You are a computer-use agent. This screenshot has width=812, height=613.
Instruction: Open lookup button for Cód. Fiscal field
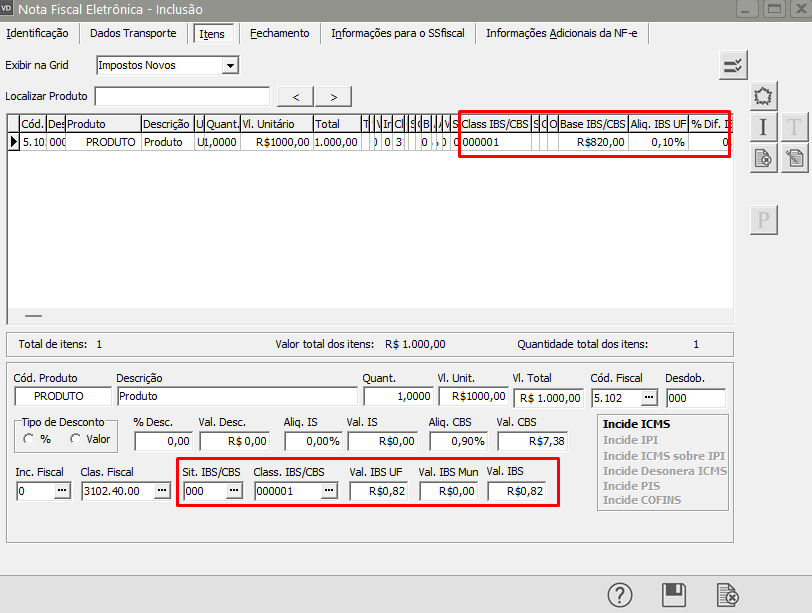649,397
